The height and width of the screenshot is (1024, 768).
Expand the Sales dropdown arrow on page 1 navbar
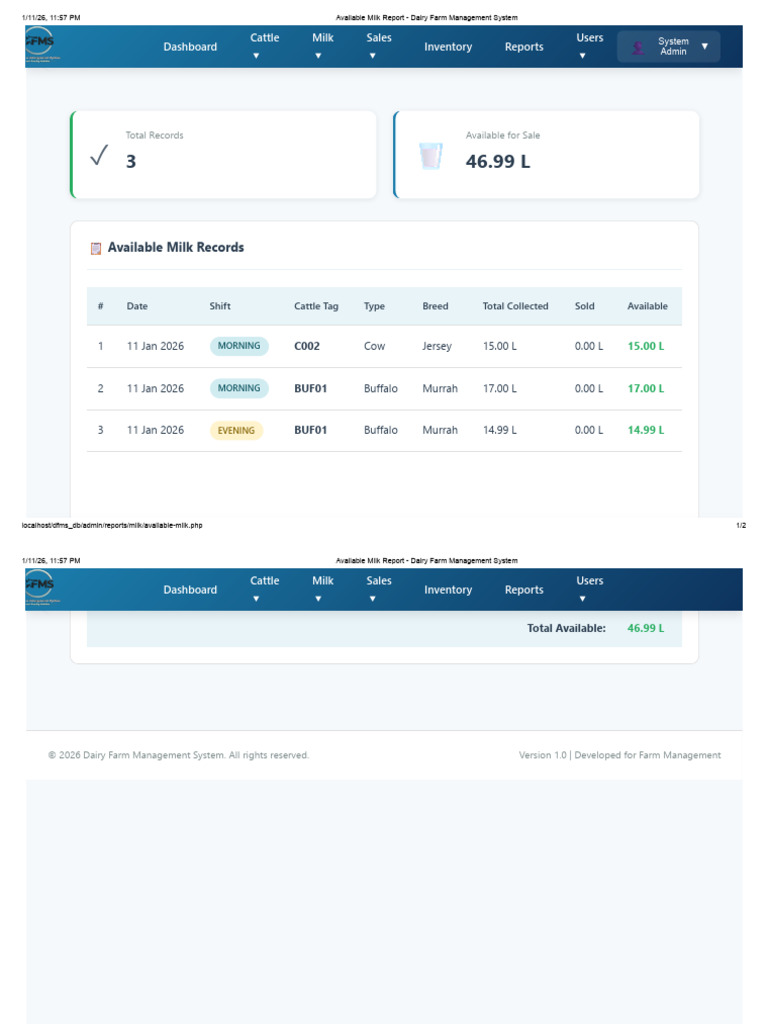pos(372,56)
